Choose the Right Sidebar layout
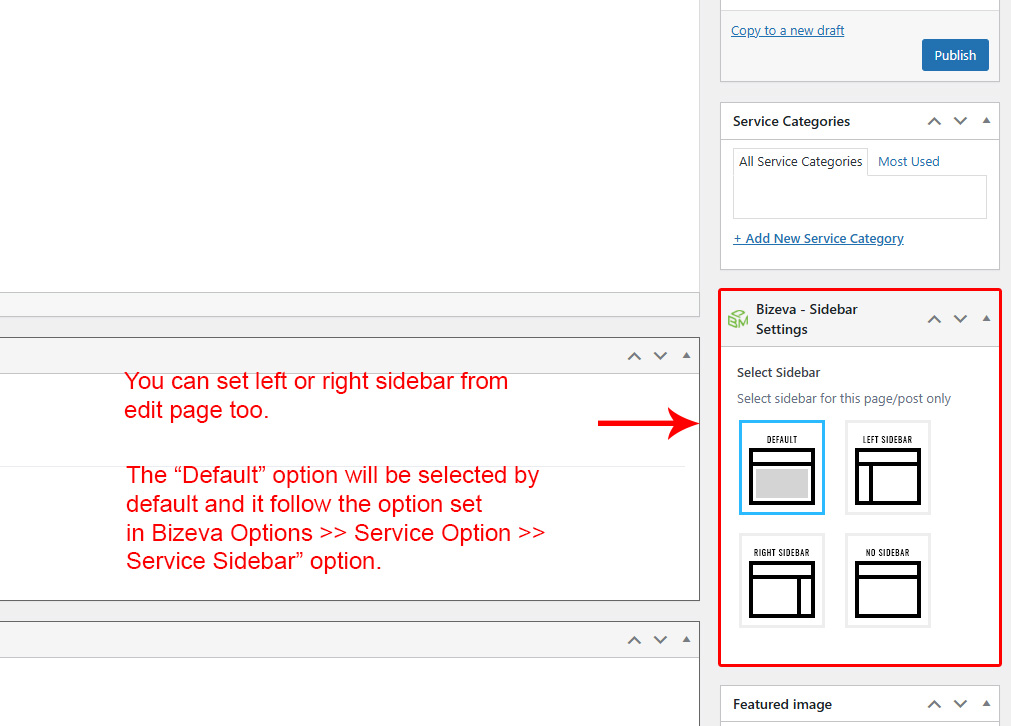The width and height of the screenshot is (1011, 726). point(782,581)
